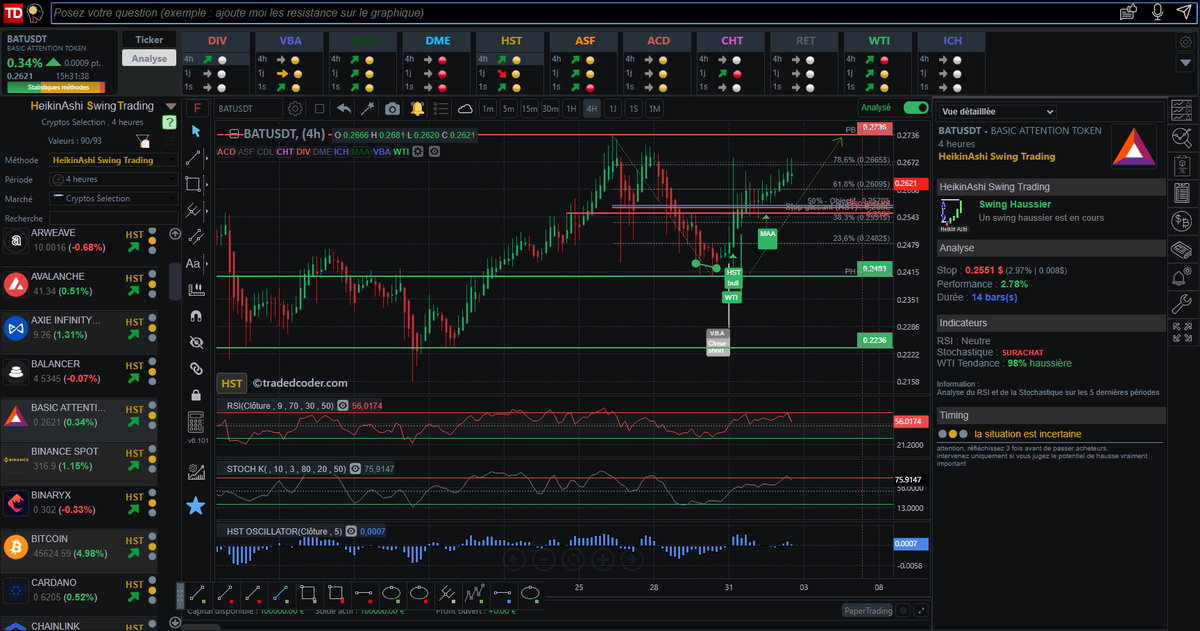Screen dimensions: 1200x631
Task: Click the Analyse button under Ticker
Action: coord(149,59)
